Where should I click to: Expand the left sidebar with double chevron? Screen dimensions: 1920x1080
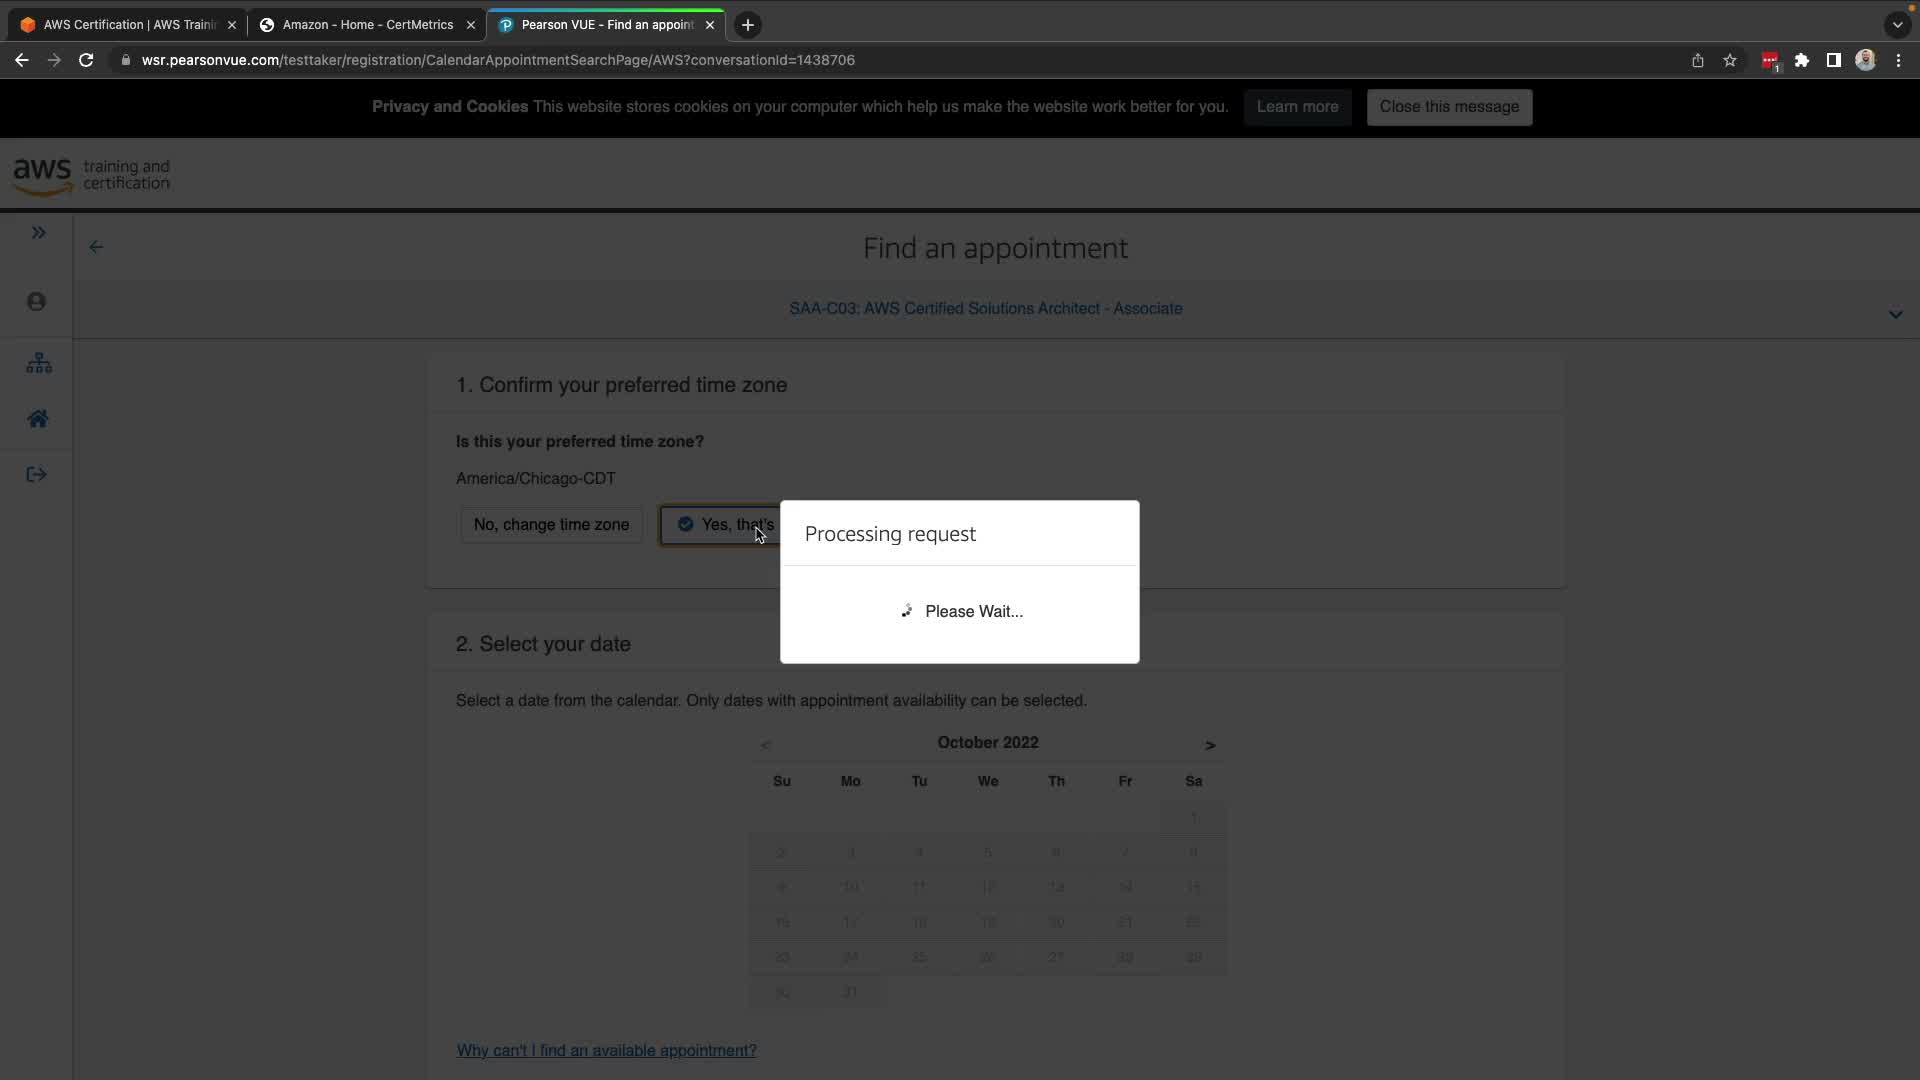[38, 233]
